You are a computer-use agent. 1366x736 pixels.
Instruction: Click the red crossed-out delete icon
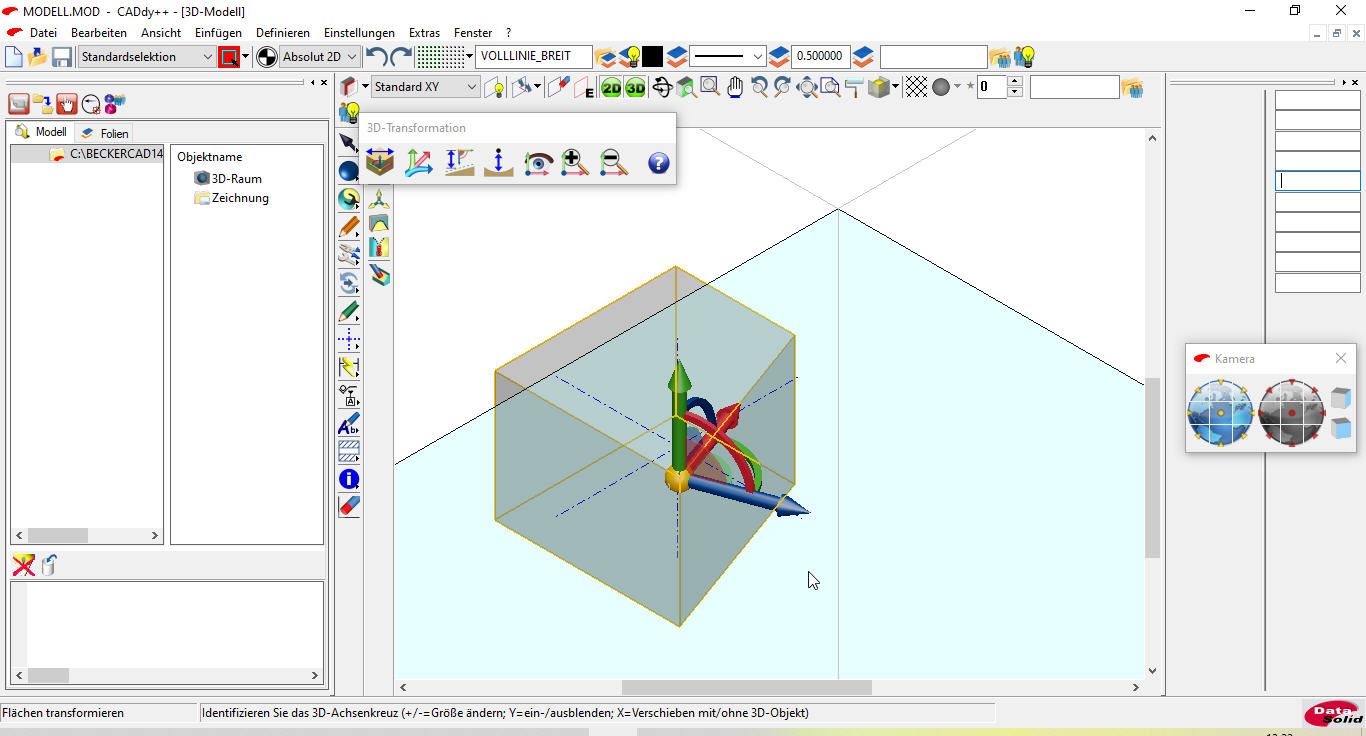click(x=23, y=566)
